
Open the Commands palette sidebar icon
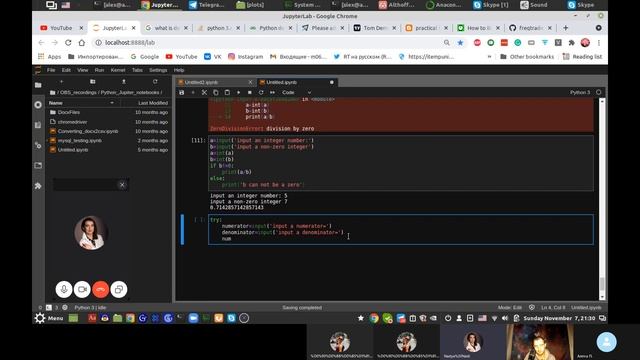tap(38, 125)
